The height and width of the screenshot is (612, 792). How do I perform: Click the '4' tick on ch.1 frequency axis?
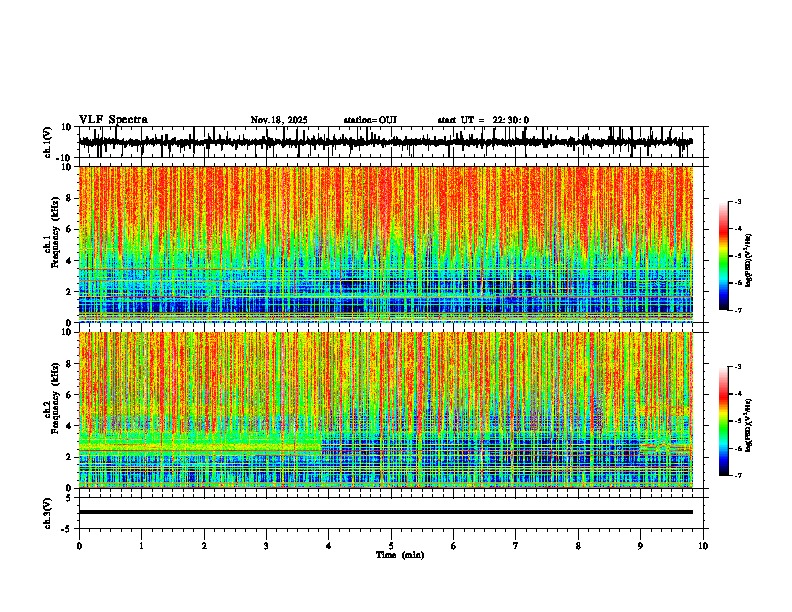click(x=69, y=261)
